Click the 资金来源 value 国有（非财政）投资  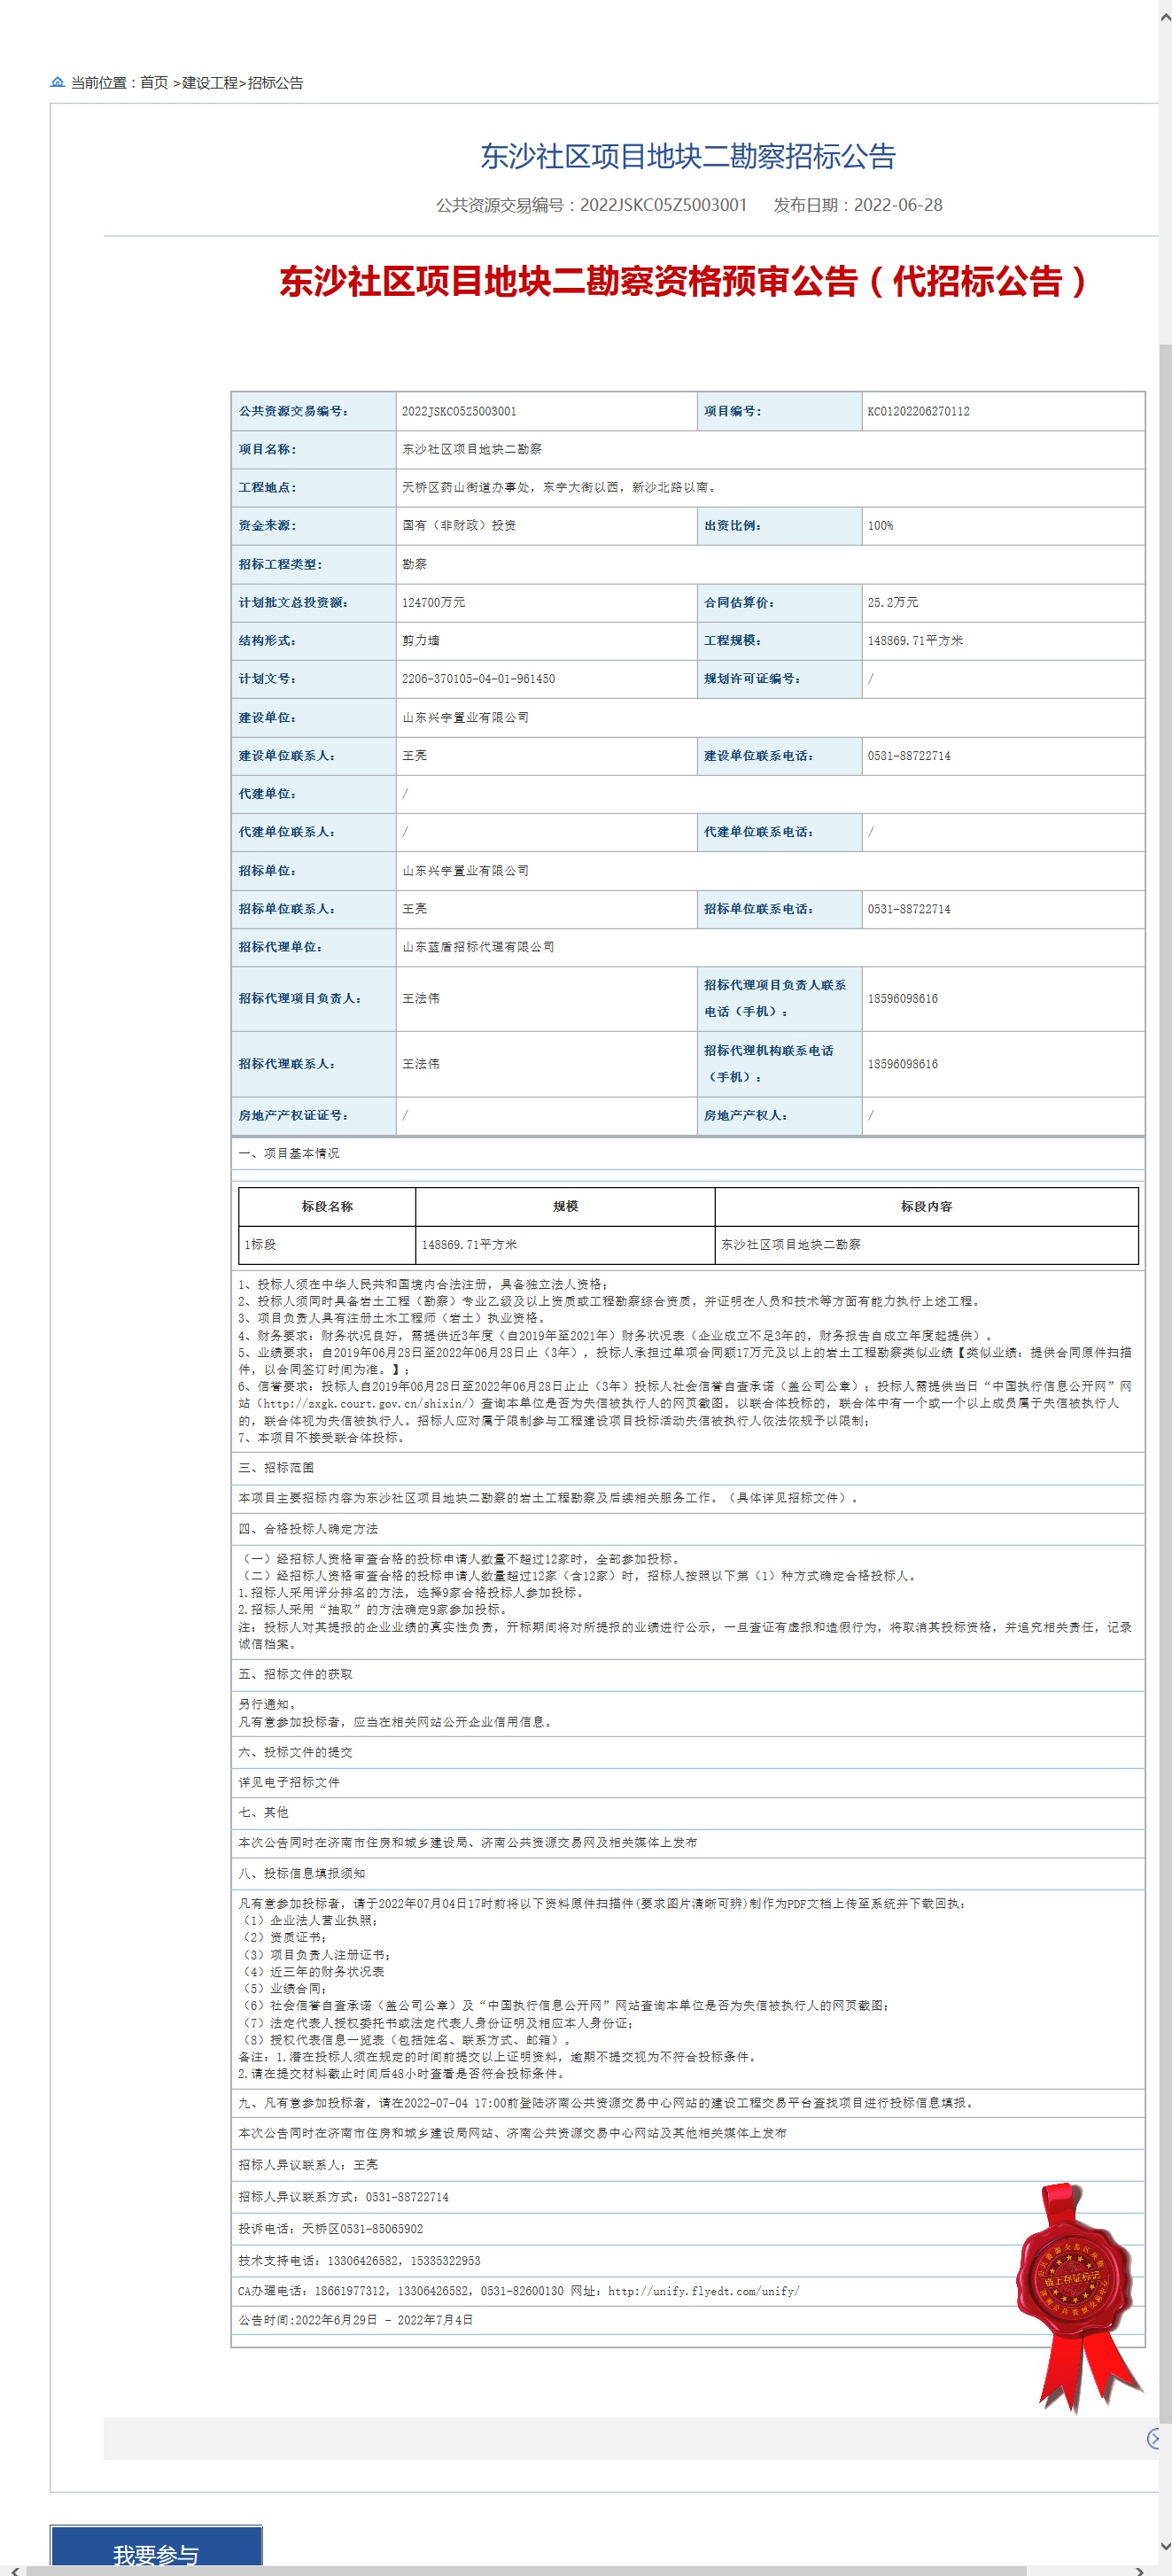(x=459, y=526)
